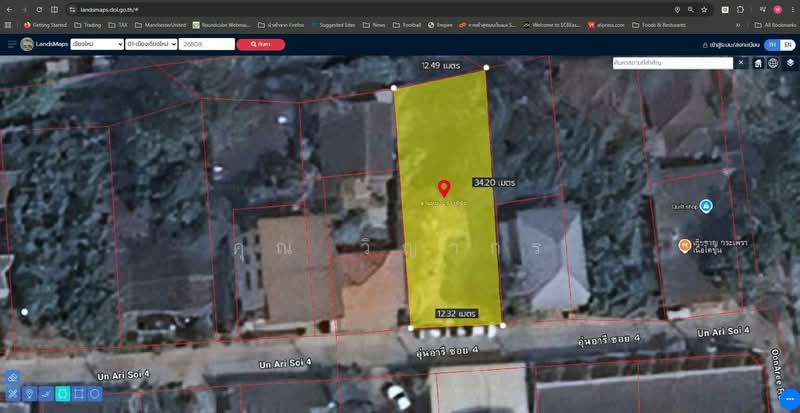800x413 pixels.
Task: Click the top-right vertex of yellow parcel
Action: (486, 67)
